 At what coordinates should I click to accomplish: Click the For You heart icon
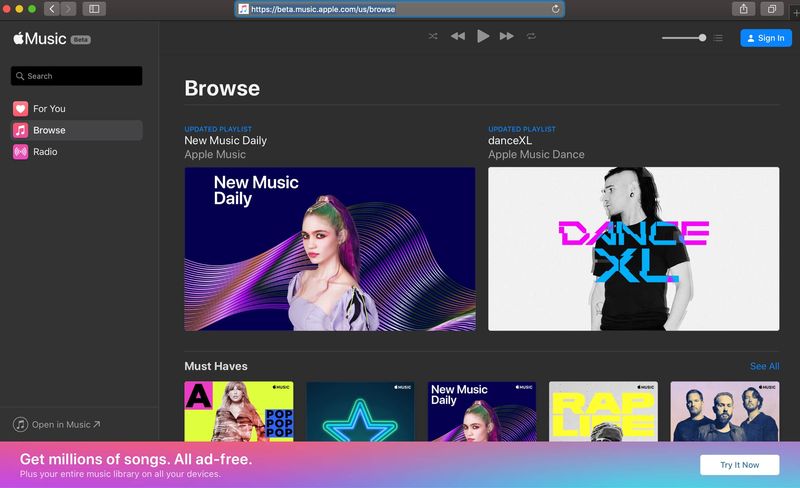20,109
